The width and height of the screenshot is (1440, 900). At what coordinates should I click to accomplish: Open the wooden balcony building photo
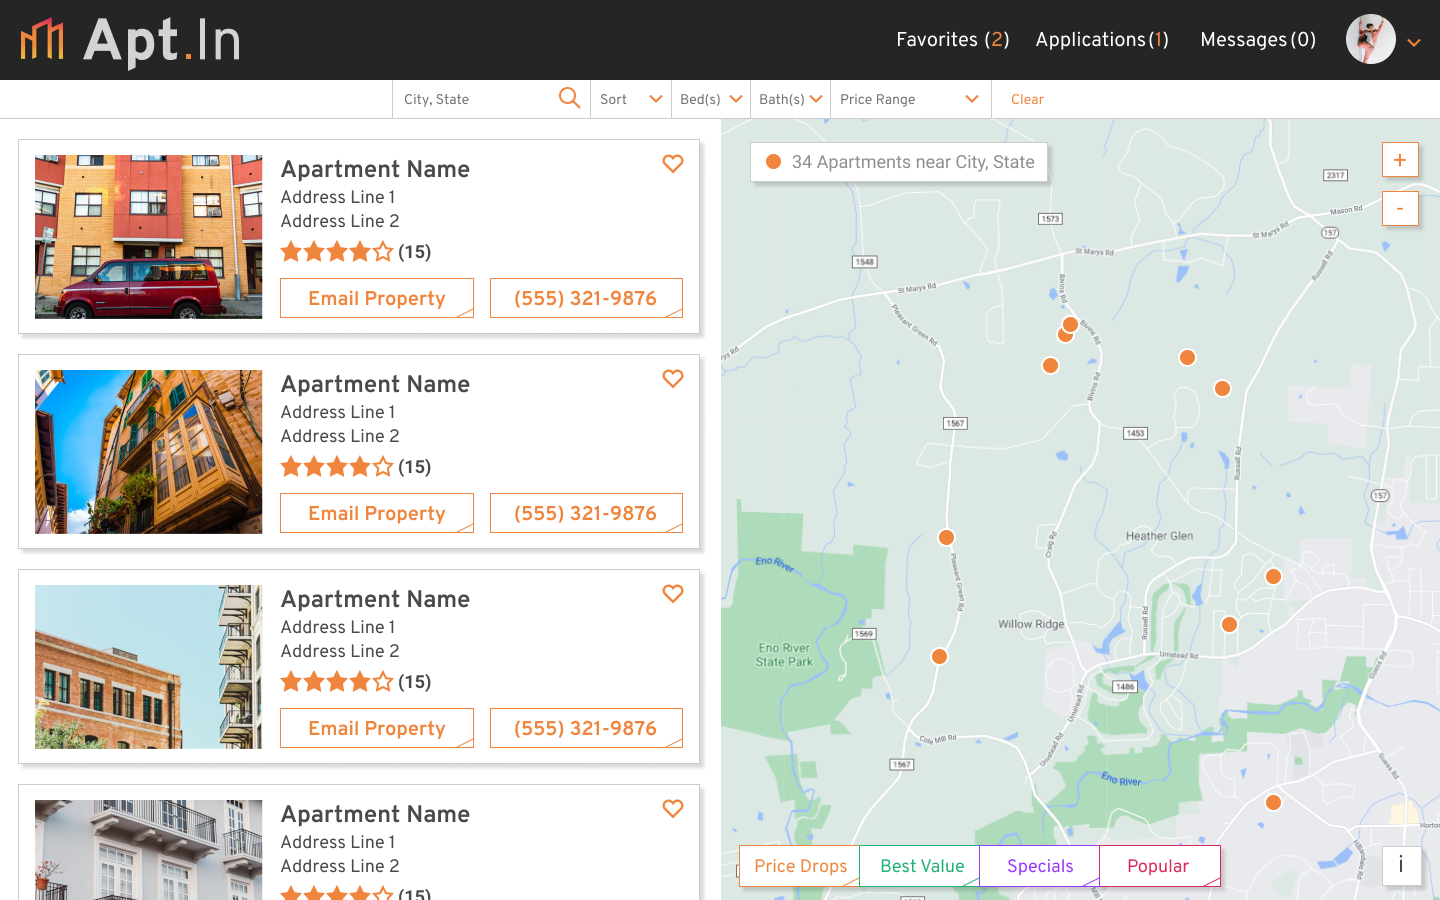click(x=148, y=452)
